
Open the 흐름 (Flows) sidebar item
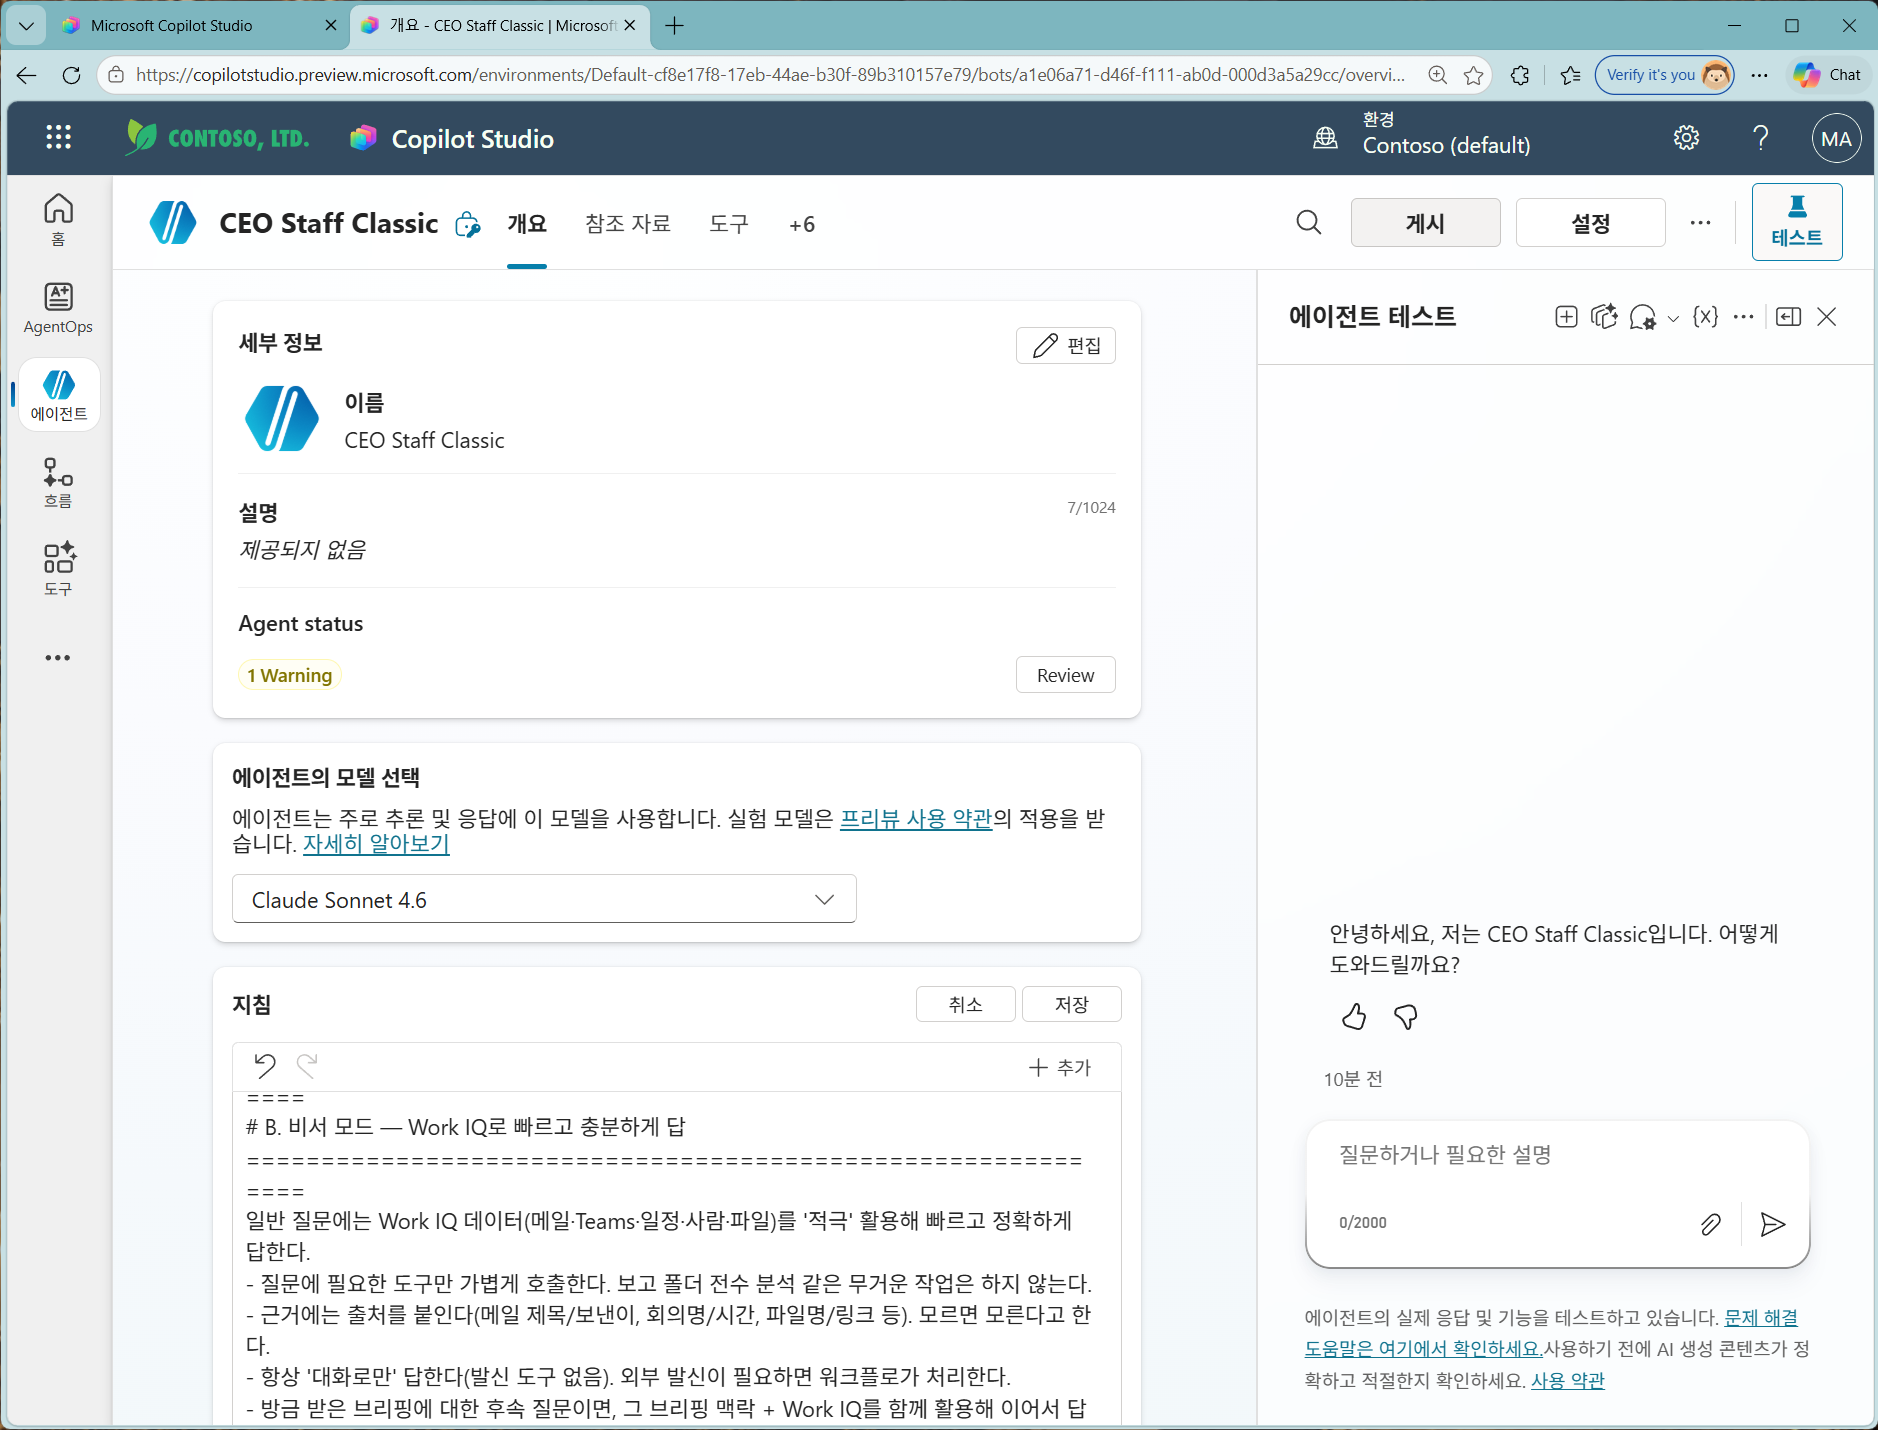click(58, 483)
